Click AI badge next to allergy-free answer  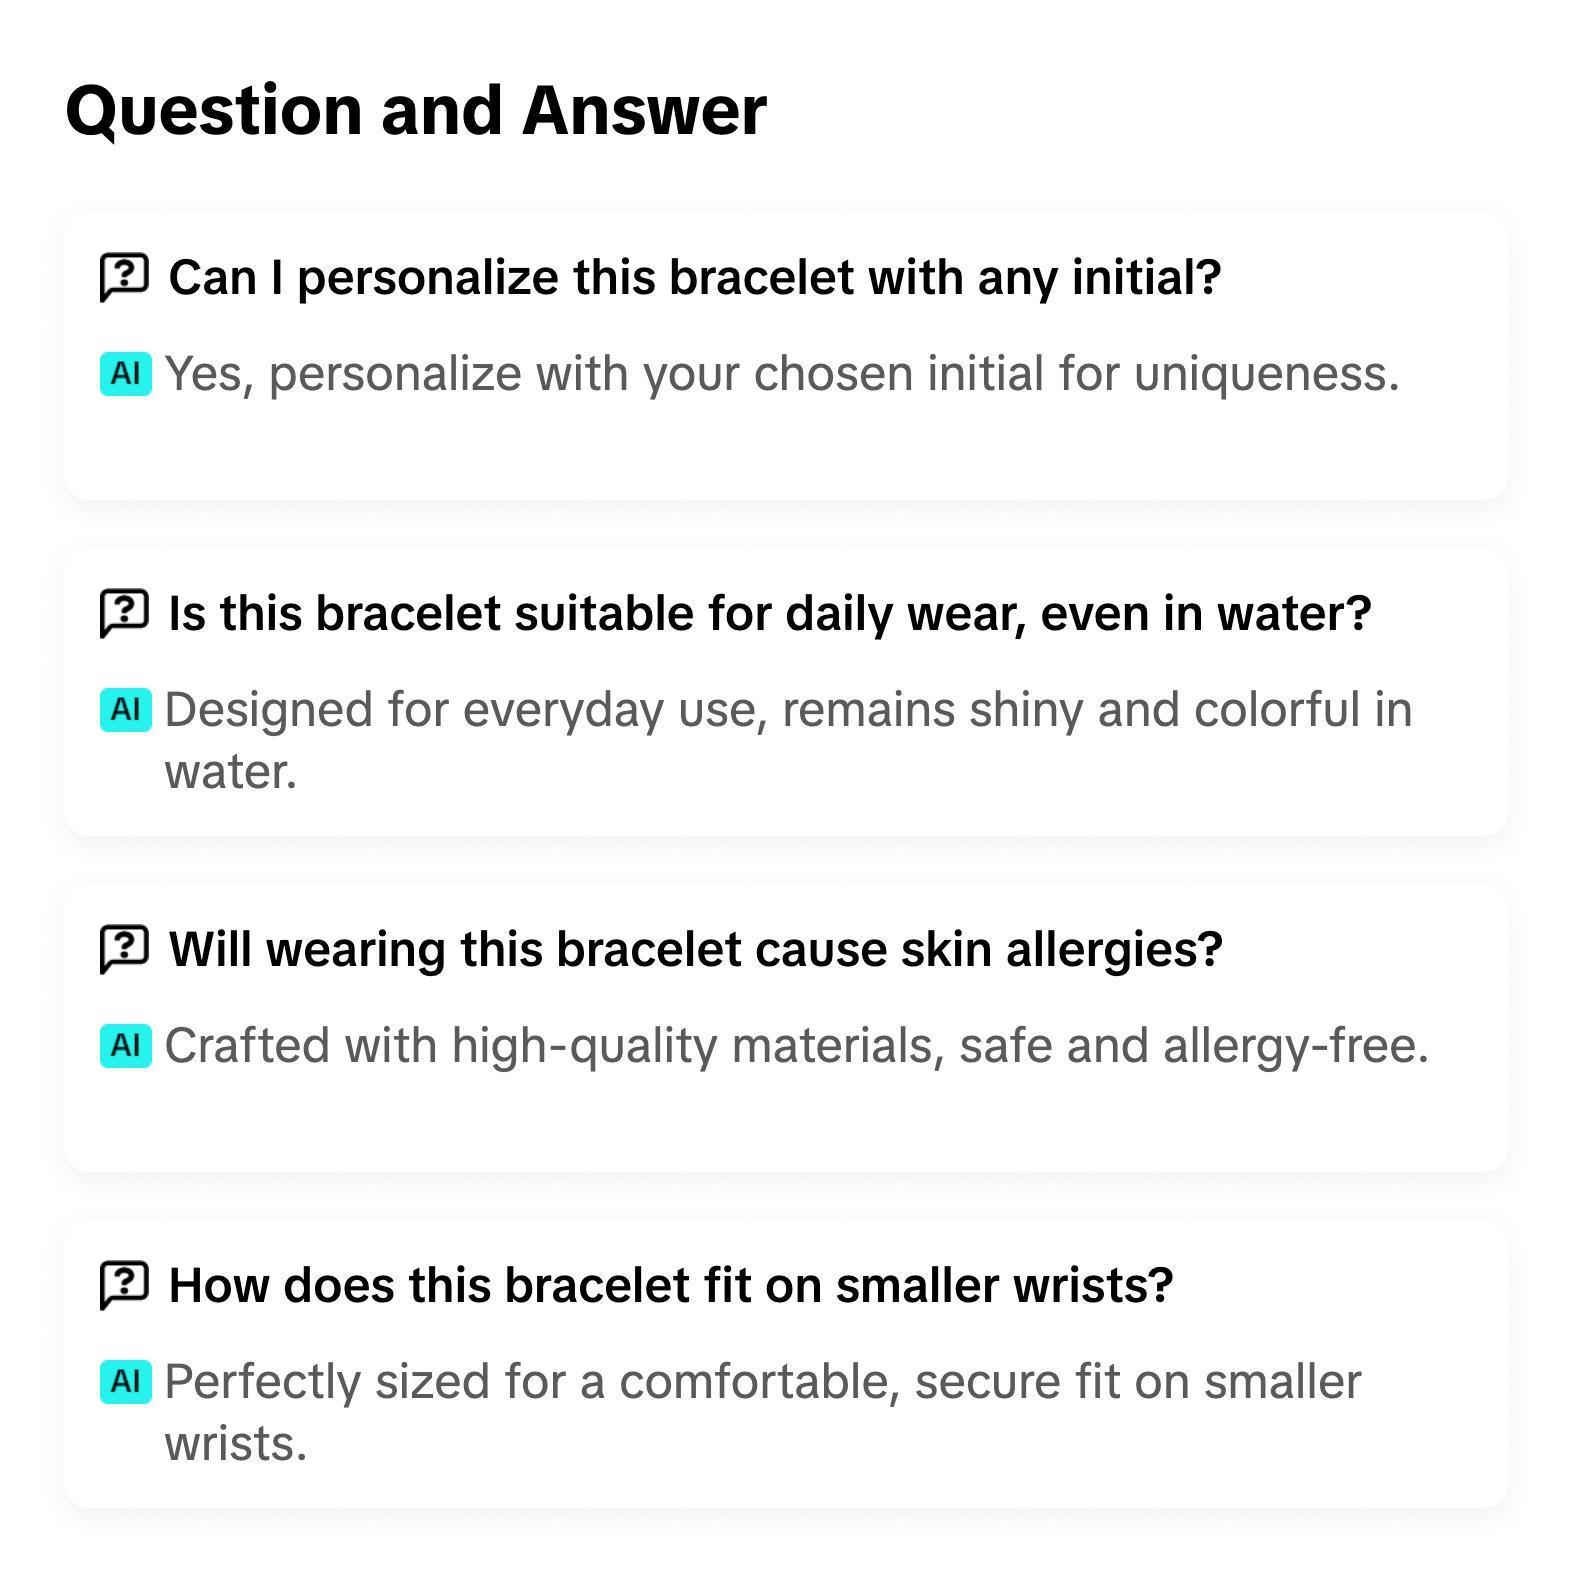(126, 1046)
